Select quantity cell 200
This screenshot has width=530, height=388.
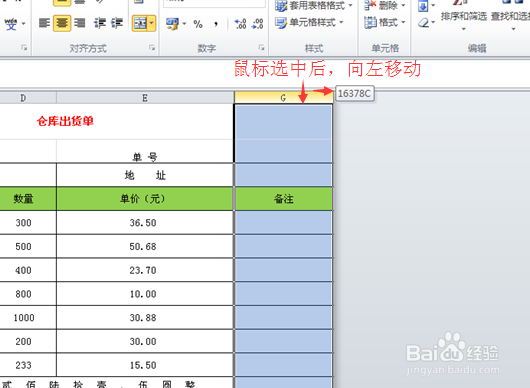pos(28,341)
